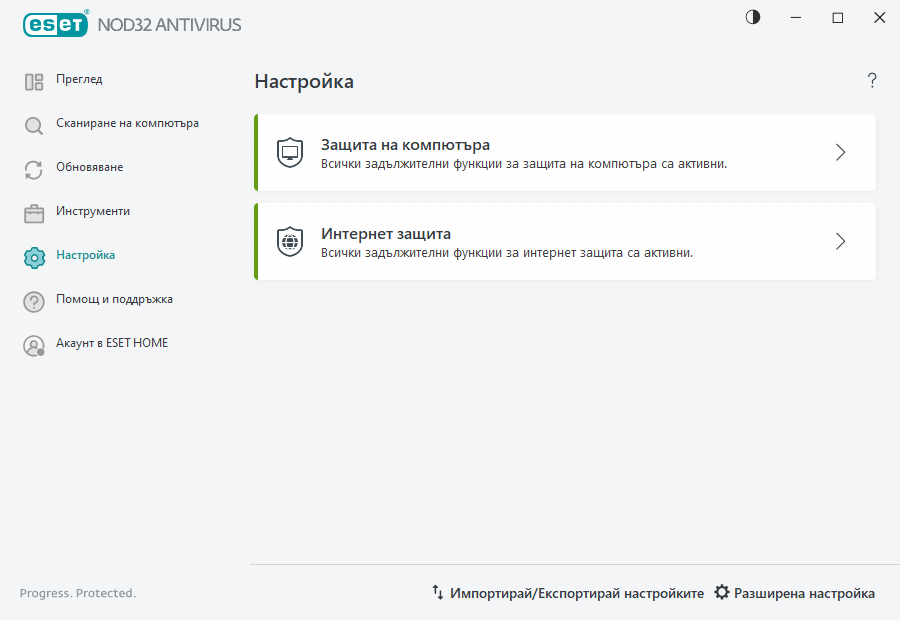This screenshot has width=900, height=620.
Task: Open the Сканиране на компютъра section
Action: [126, 124]
